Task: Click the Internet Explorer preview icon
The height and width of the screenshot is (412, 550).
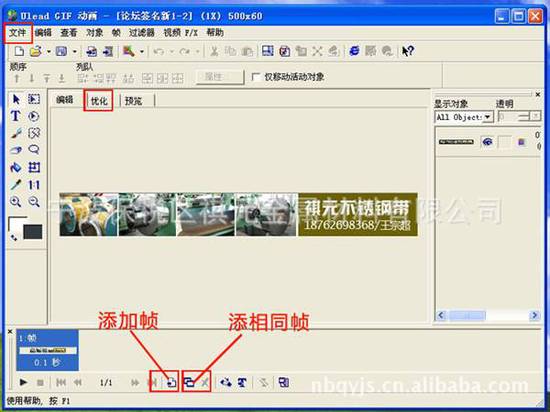Action: coord(354,51)
